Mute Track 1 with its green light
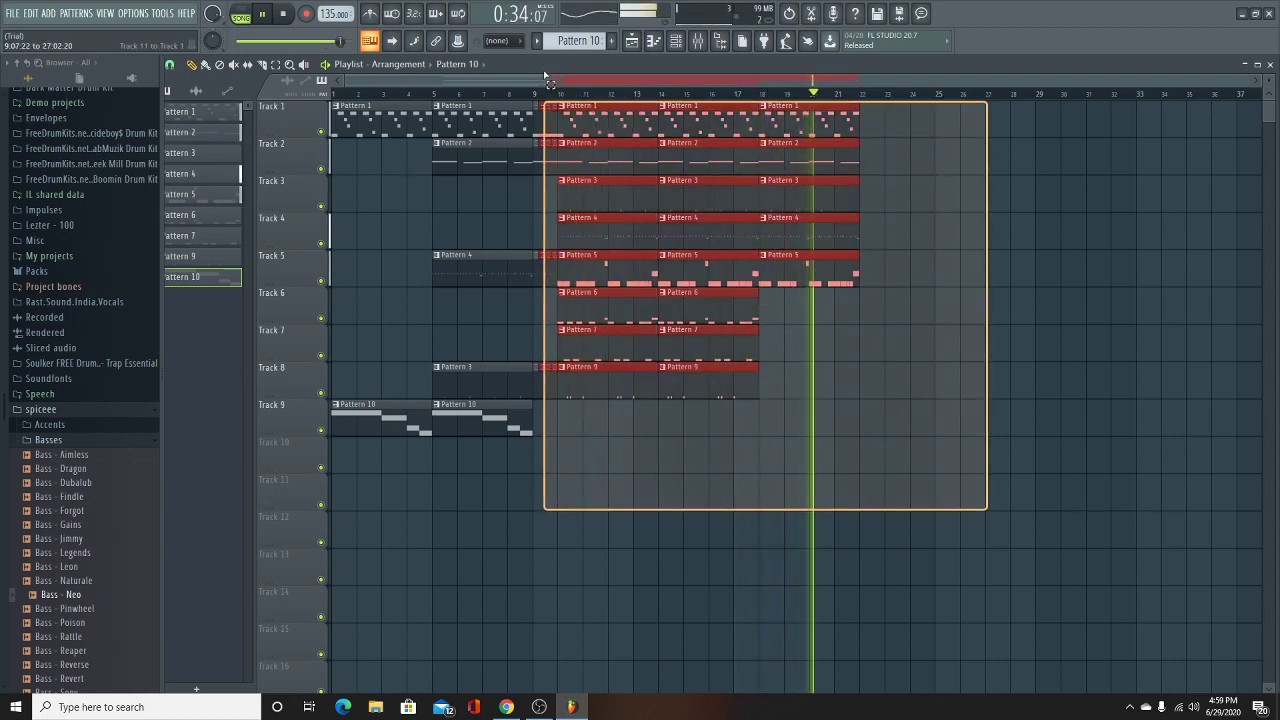The image size is (1280, 720). [321, 132]
